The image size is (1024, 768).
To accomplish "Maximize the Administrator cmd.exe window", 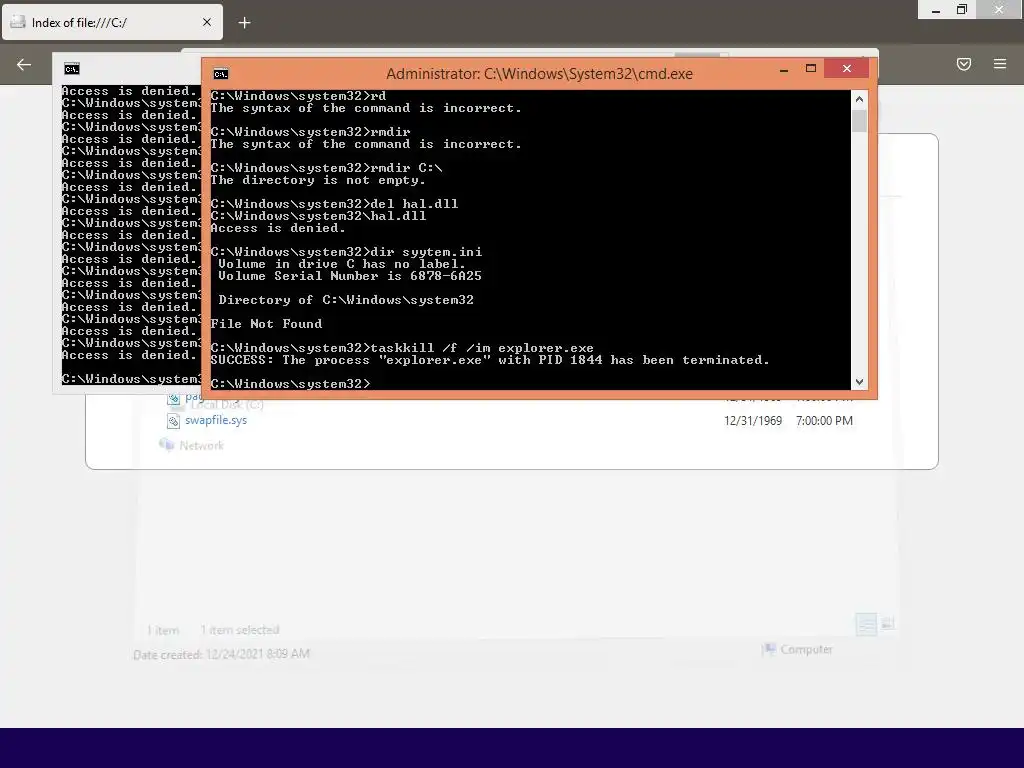I will tap(810, 69).
